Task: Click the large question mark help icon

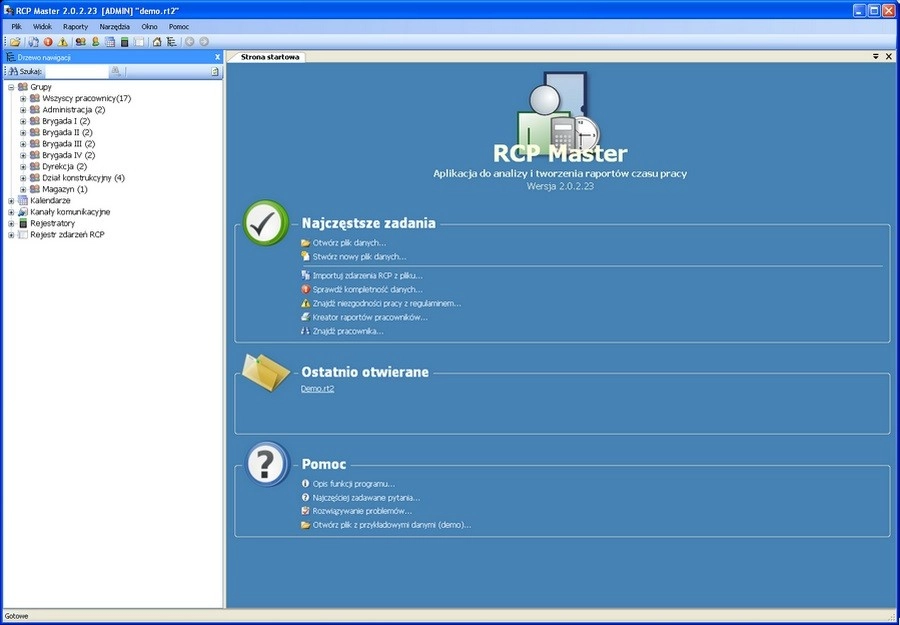Action: 266,464
